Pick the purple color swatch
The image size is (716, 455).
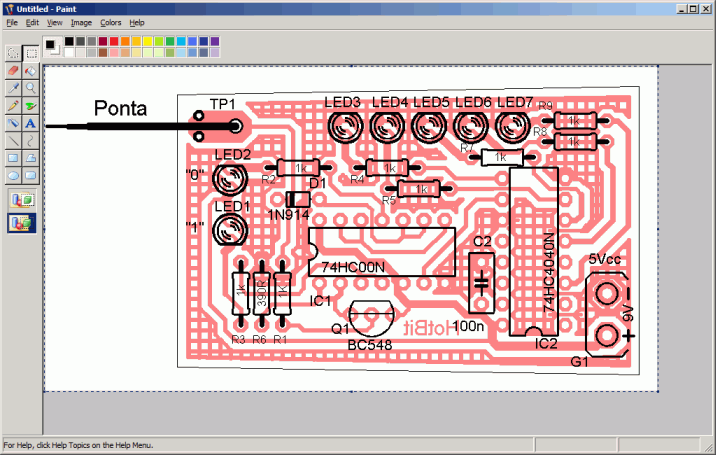[x=215, y=42]
